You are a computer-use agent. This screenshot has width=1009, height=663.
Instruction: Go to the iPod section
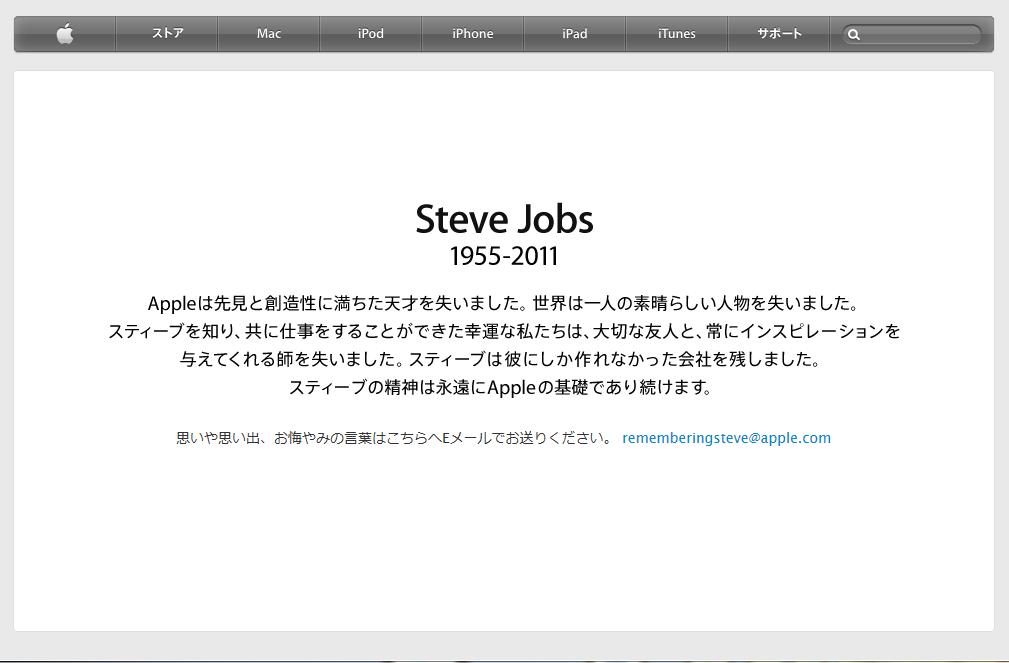click(371, 33)
